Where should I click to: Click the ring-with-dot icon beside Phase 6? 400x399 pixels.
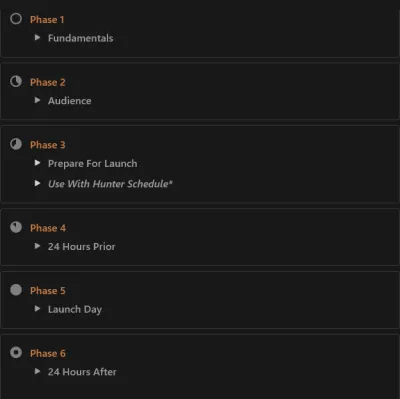click(16, 352)
